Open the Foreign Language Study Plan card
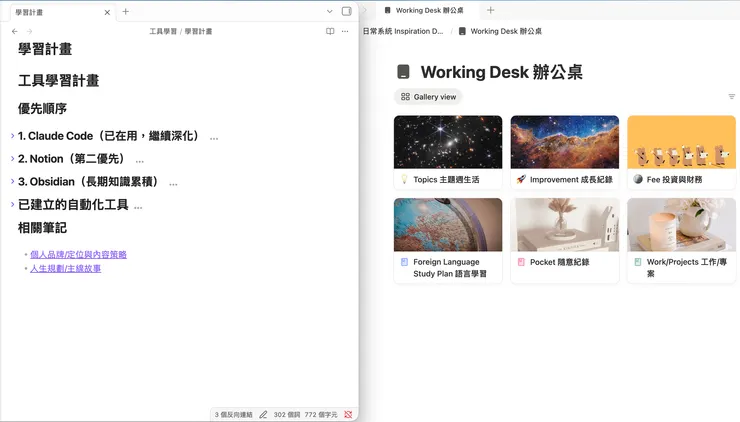This screenshot has width=740, height=422. point(448,240)
